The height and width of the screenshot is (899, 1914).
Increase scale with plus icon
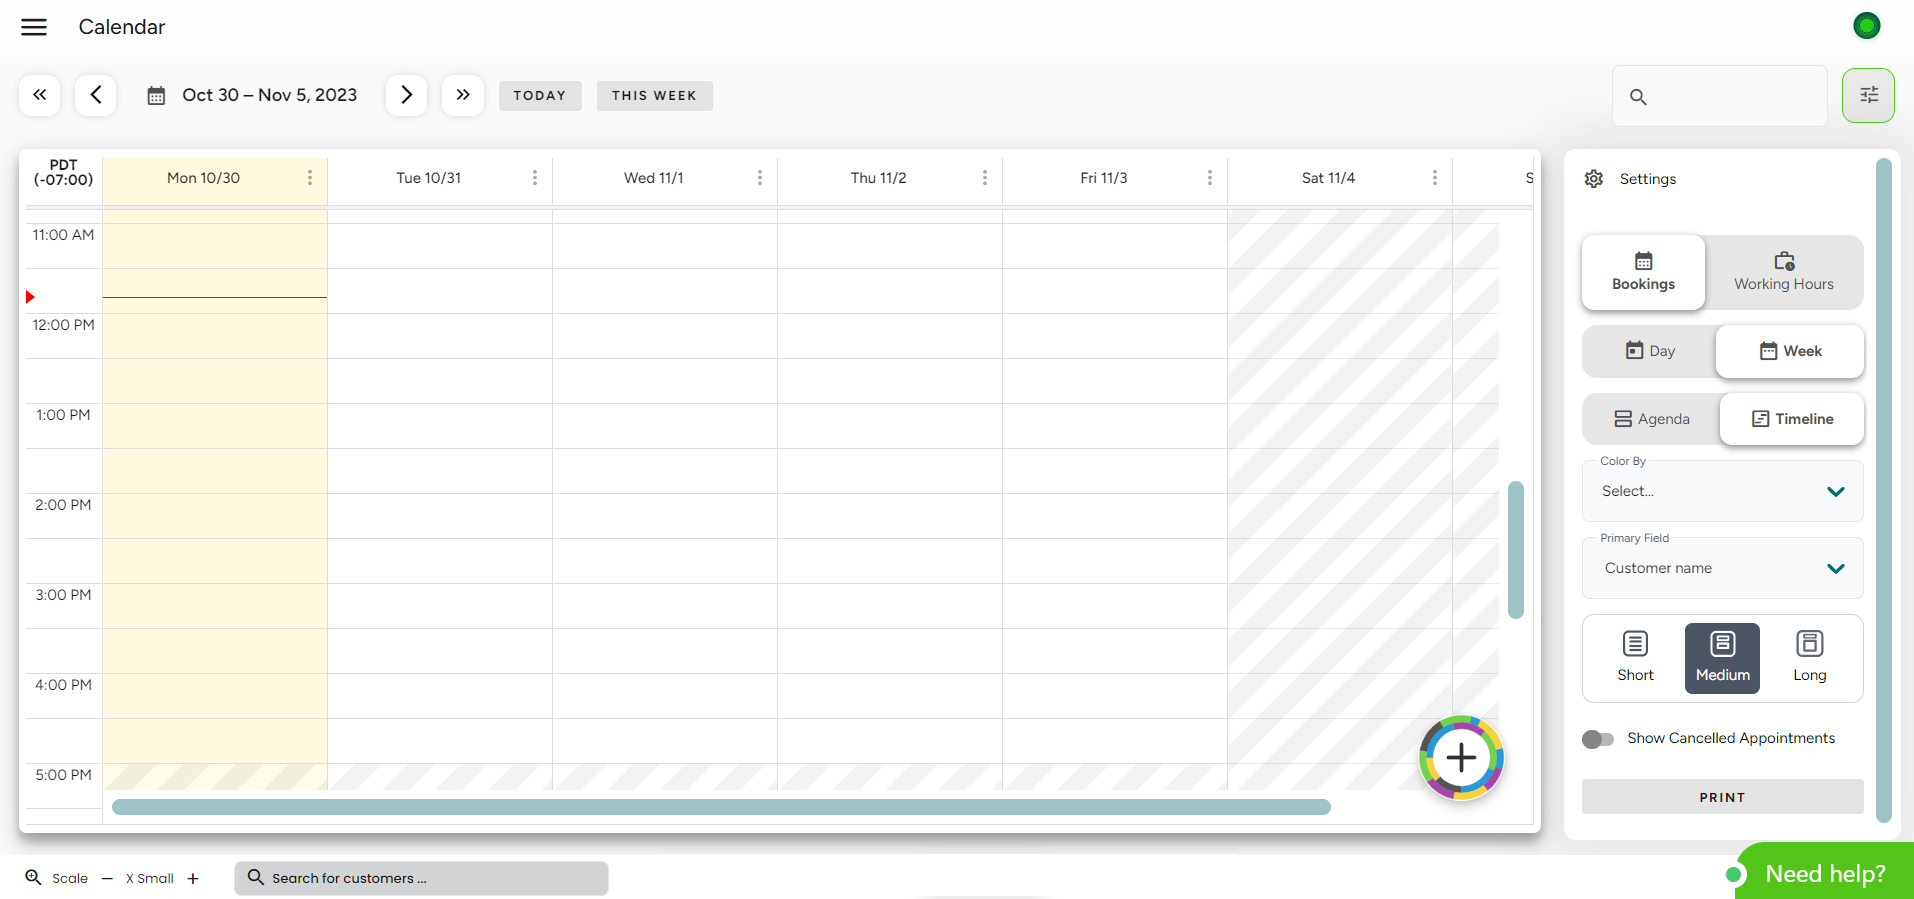click(x=193, y=879)
